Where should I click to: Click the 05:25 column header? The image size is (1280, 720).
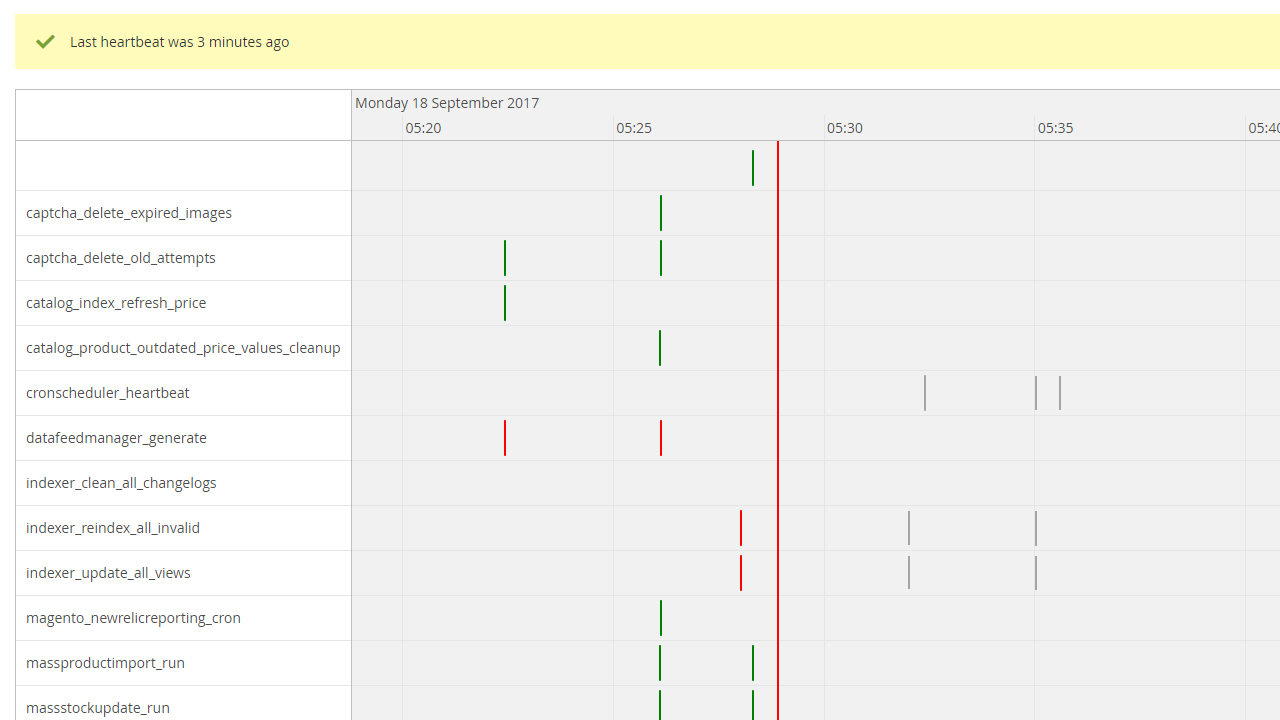click(634, 127)
